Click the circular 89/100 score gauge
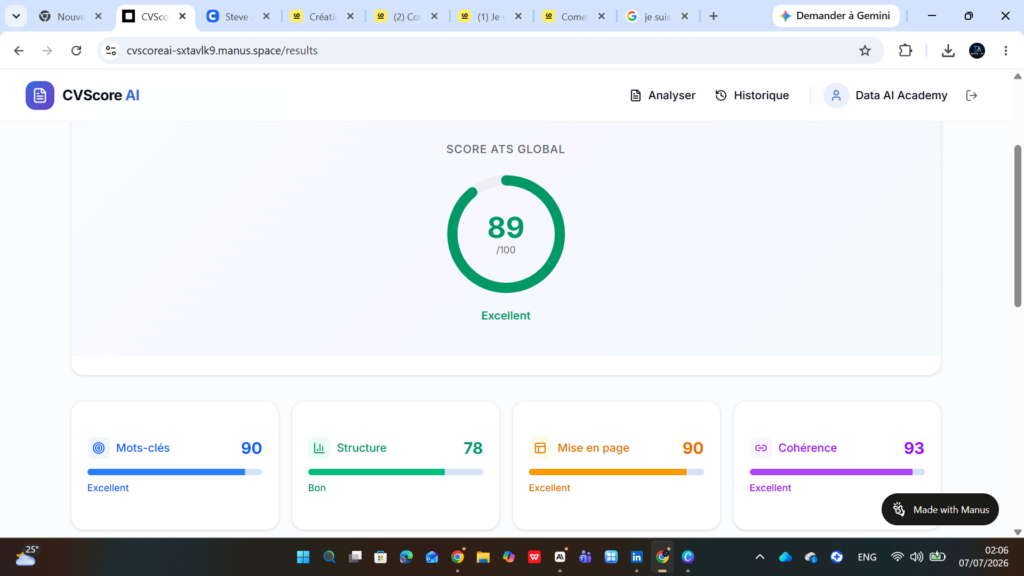 505,234
